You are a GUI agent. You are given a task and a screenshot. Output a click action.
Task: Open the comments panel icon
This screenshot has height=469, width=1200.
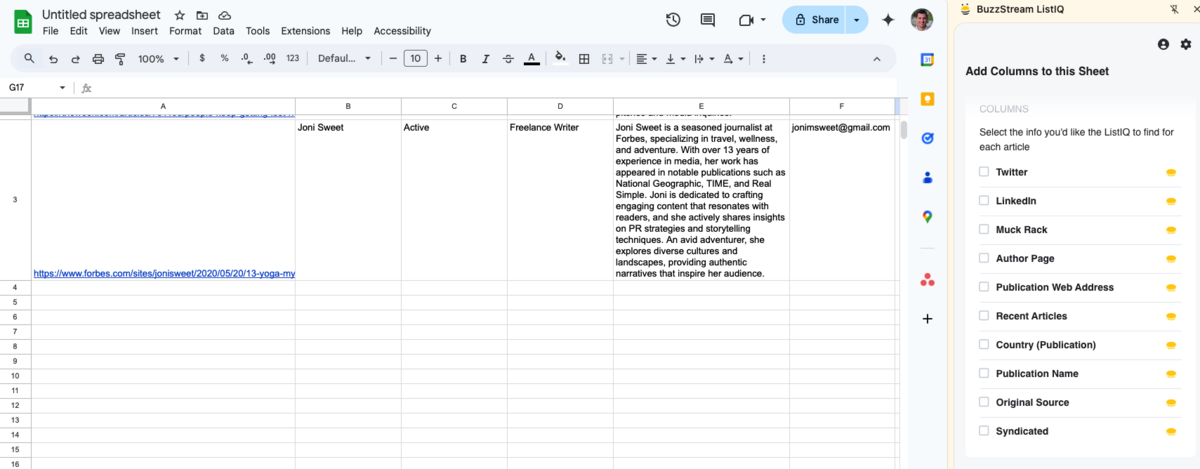(708, 20)
